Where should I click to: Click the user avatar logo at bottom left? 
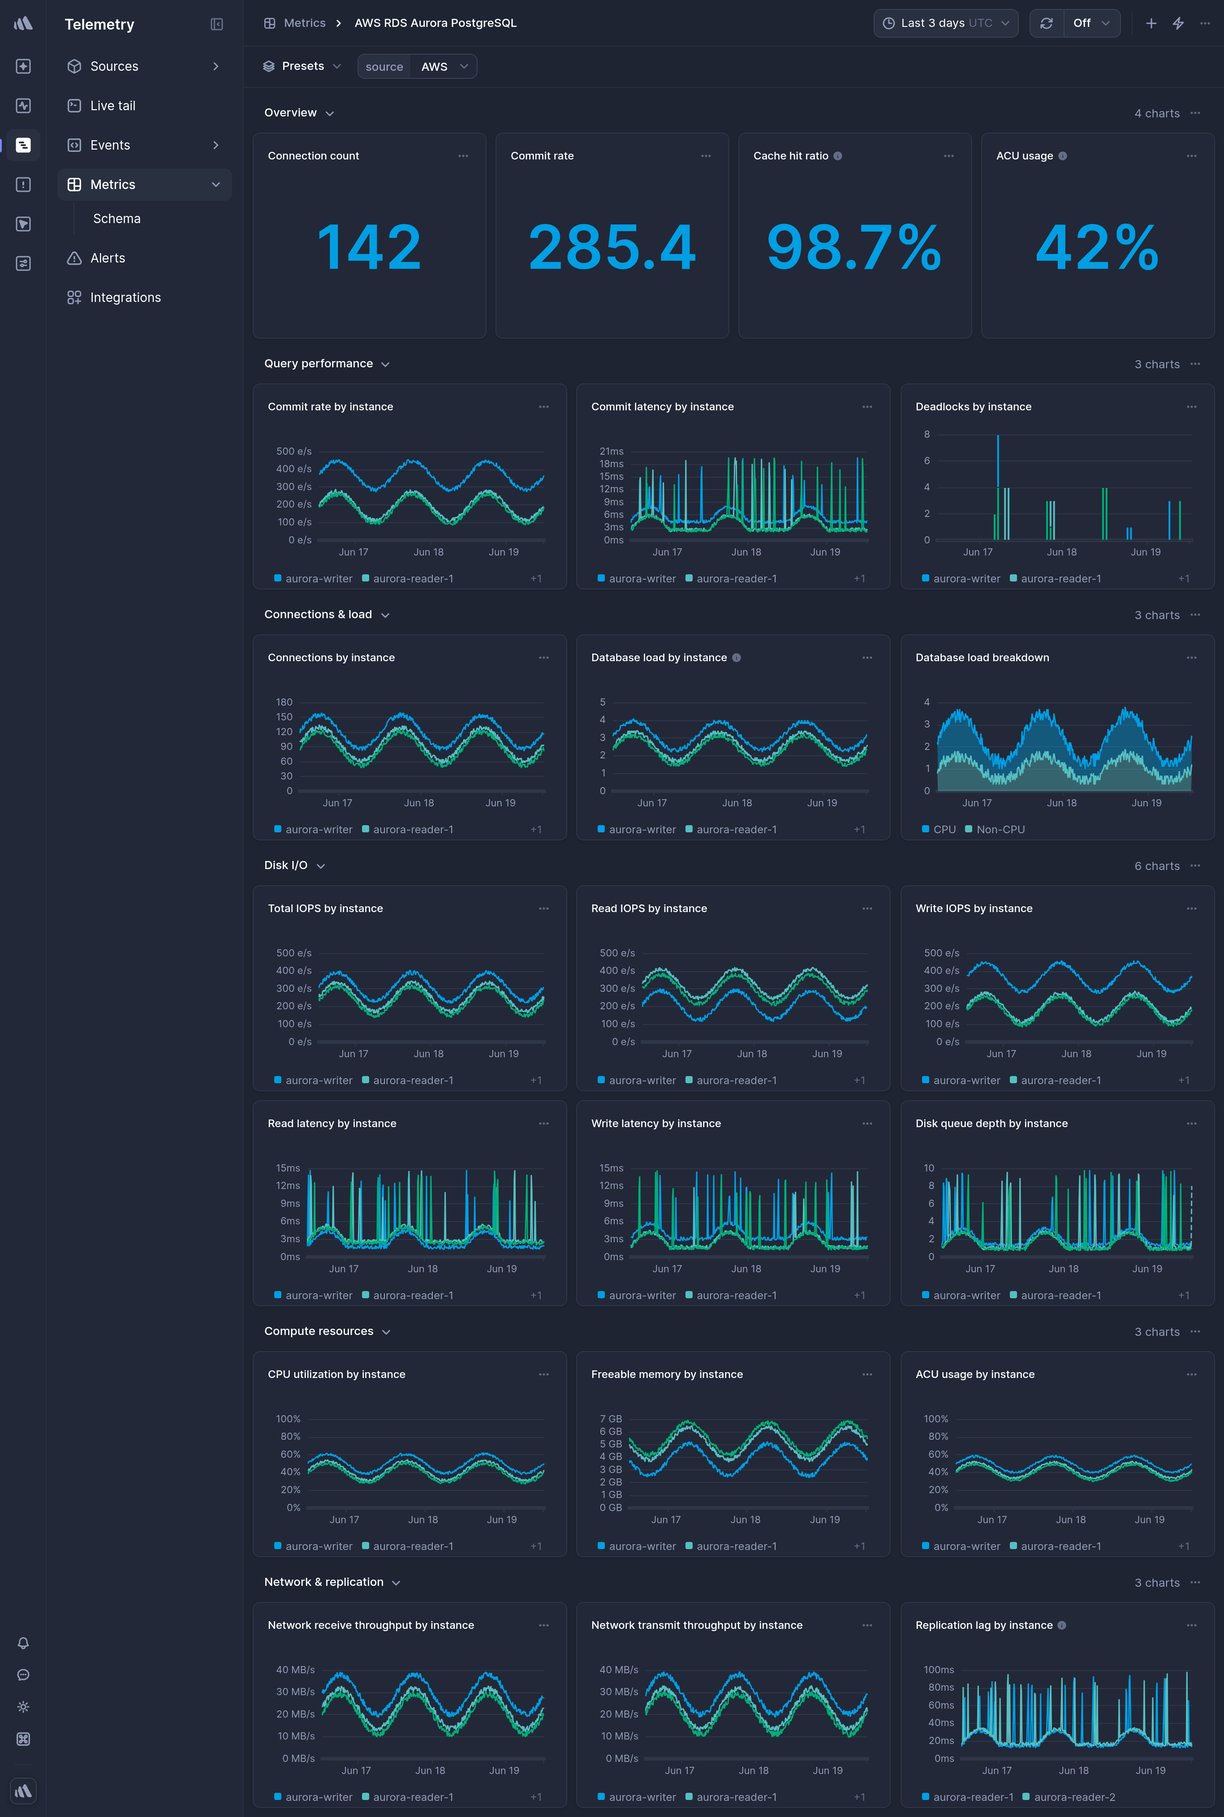(23, 1790)
